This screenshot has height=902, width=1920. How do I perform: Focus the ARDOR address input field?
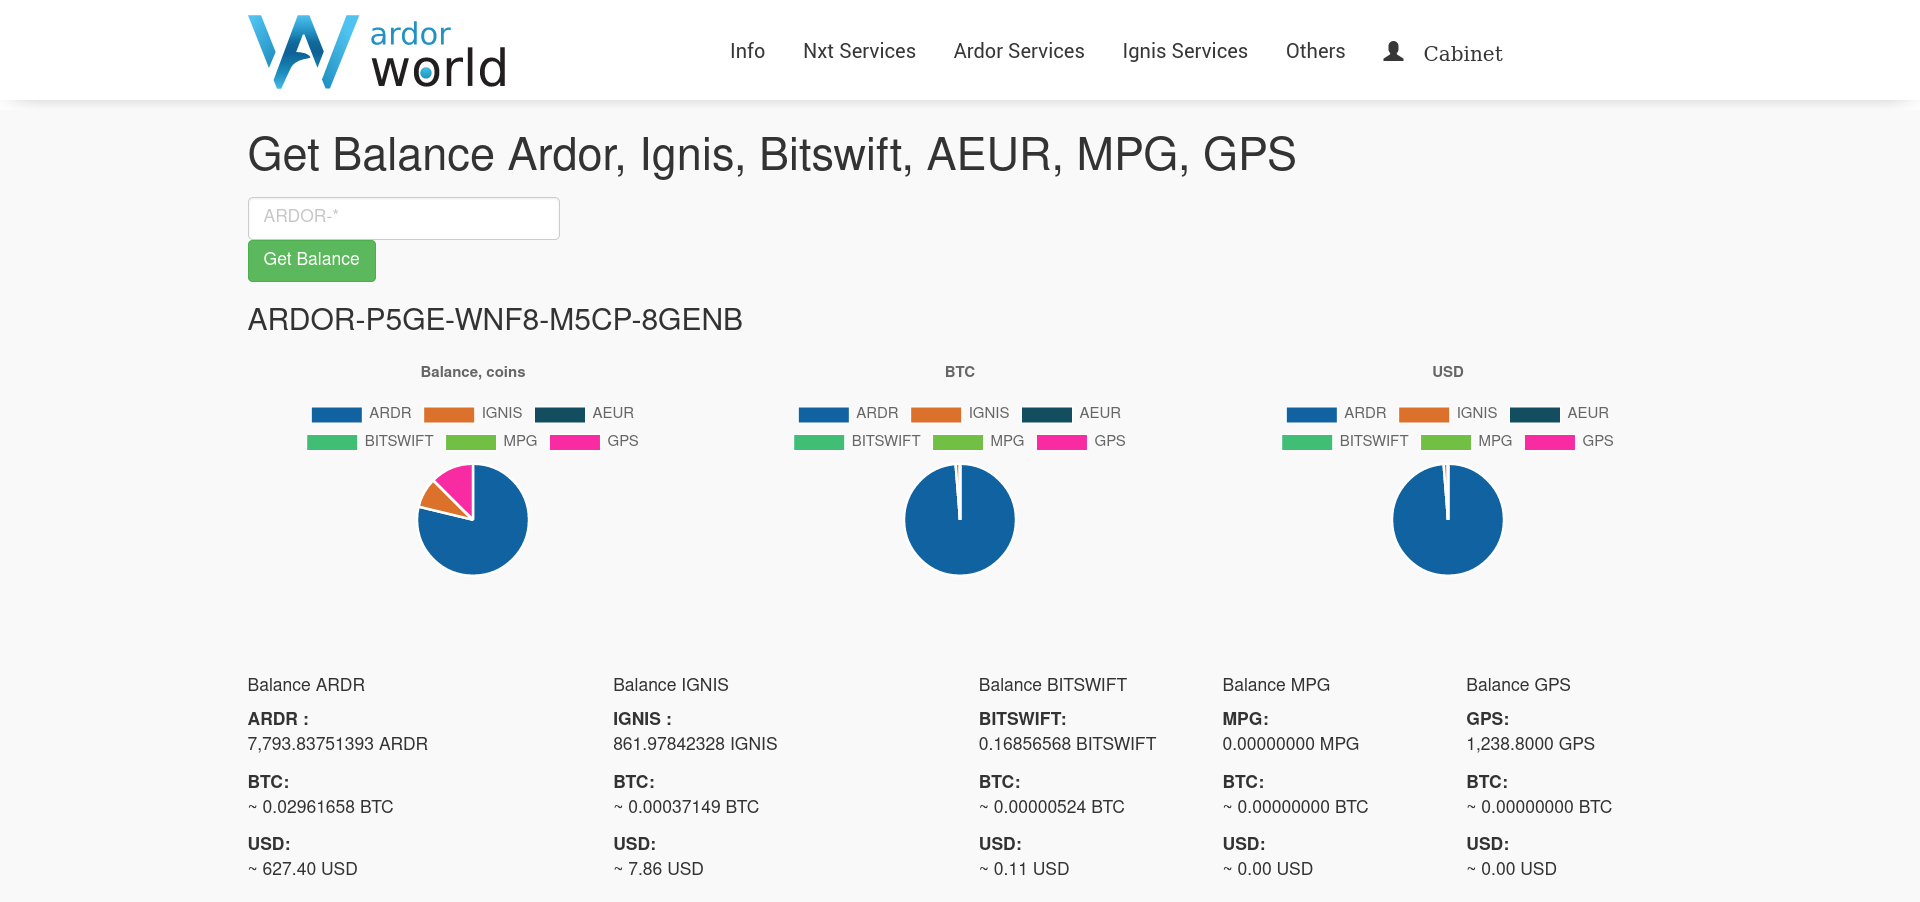[x=404, y=218]
